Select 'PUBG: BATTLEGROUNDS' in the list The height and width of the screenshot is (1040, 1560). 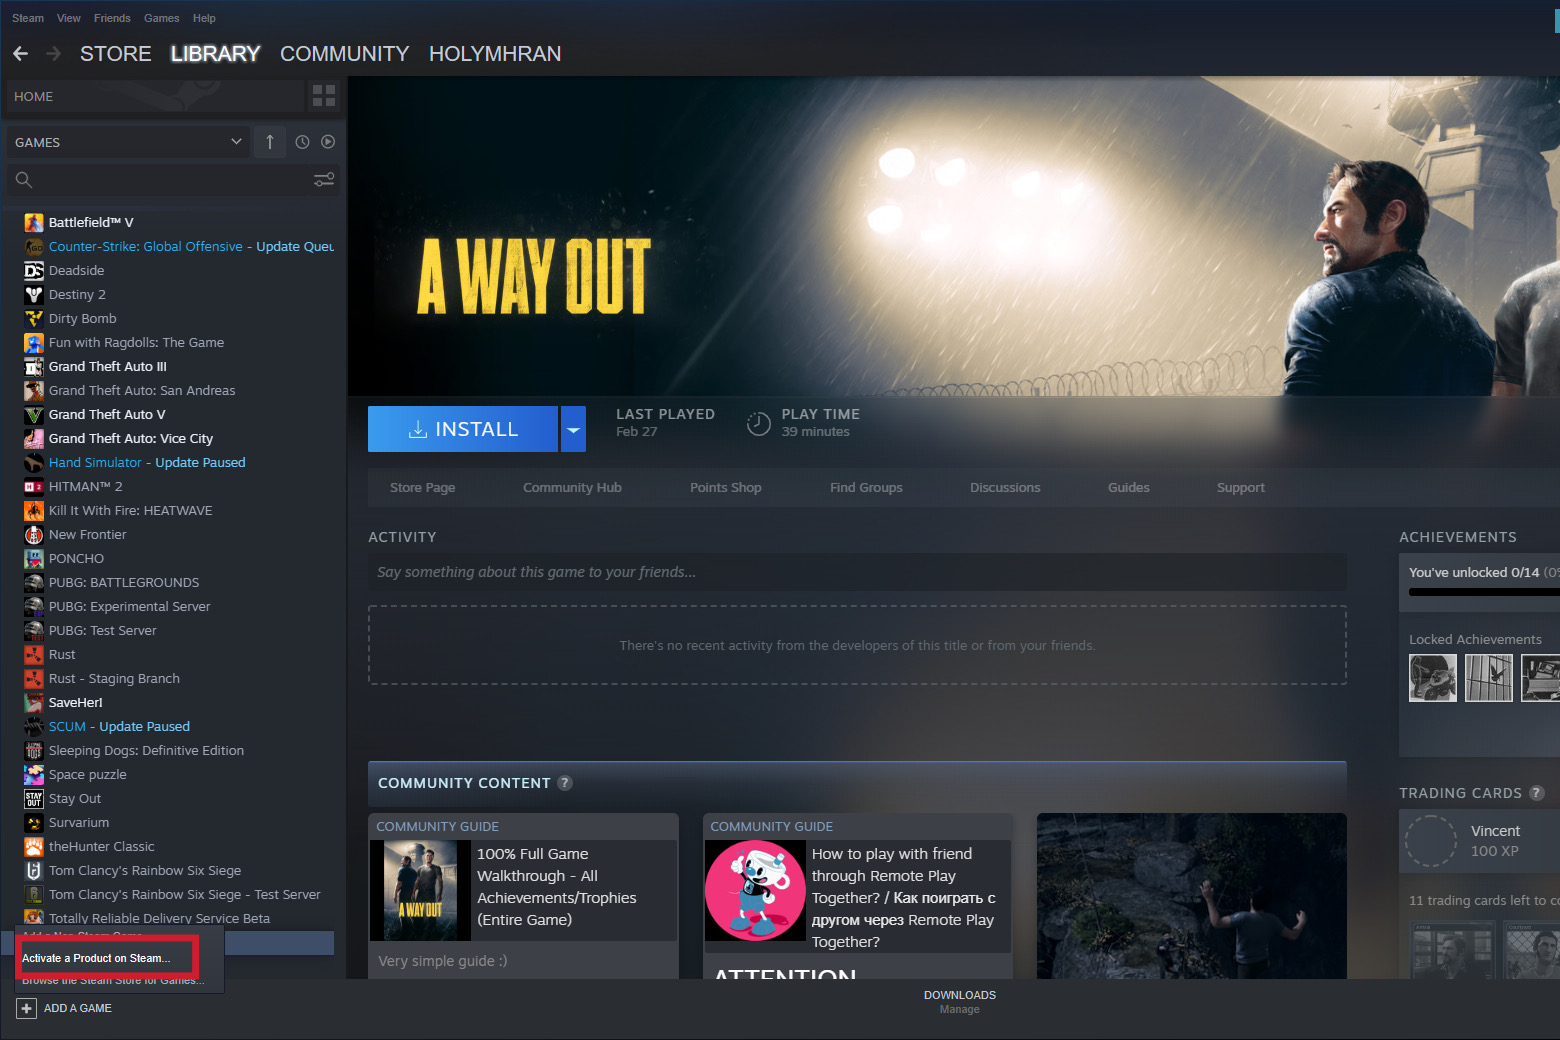tap(124, 583)
